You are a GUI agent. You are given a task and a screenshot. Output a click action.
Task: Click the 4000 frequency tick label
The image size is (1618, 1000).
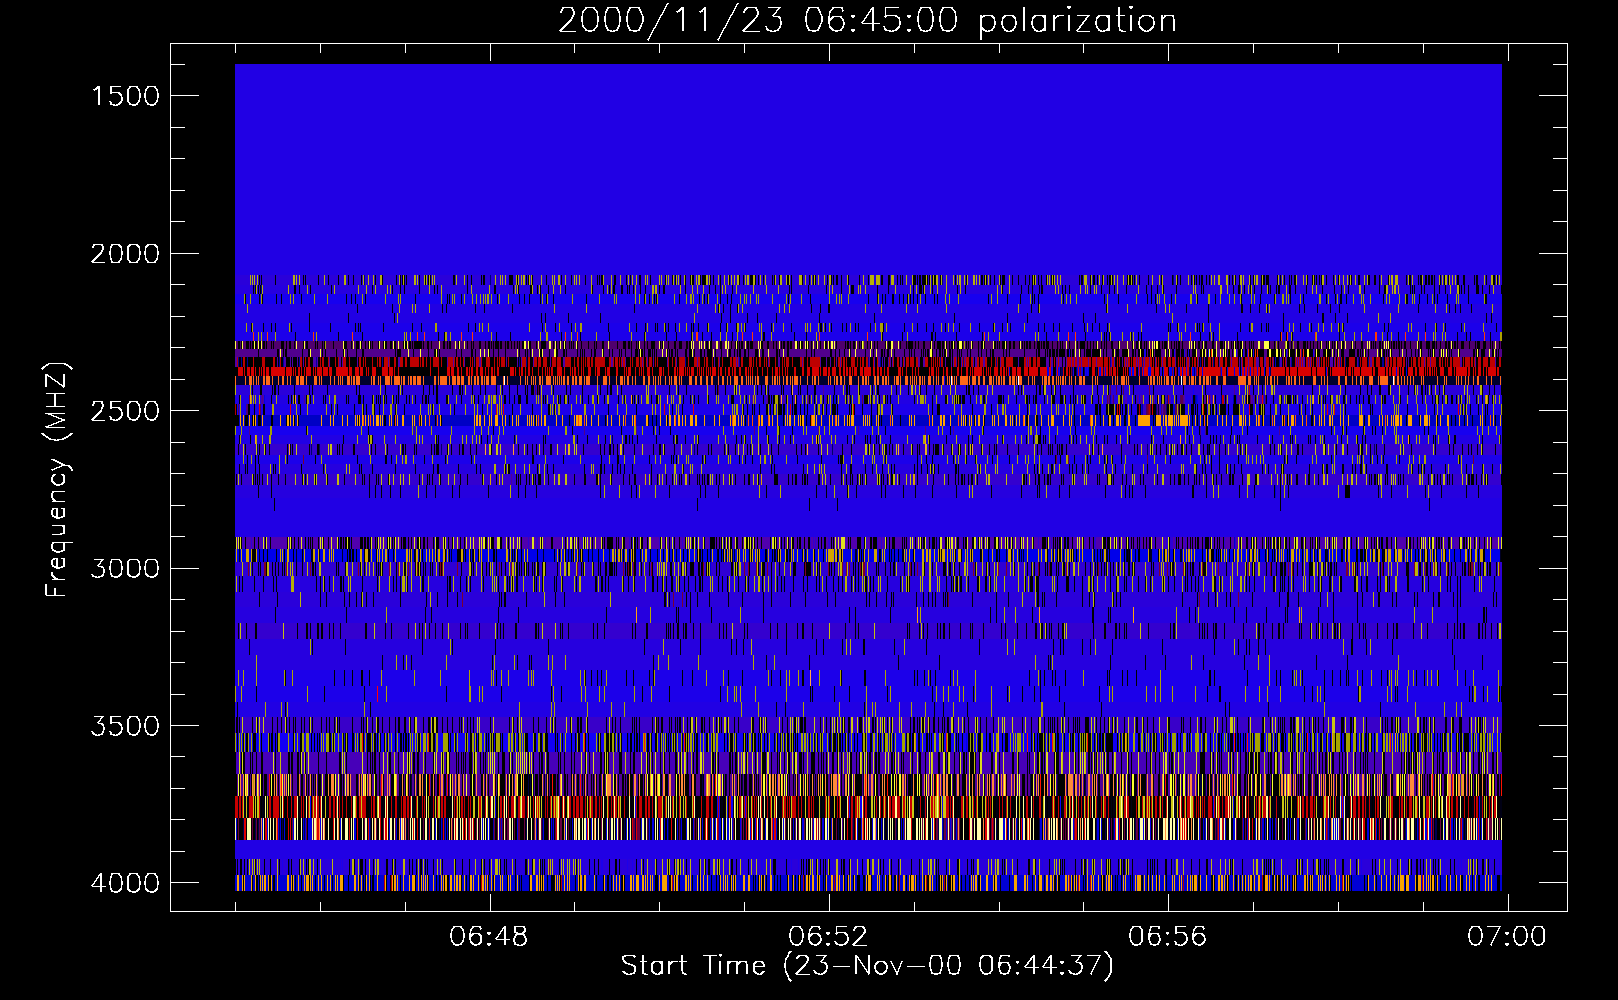[125, 883]
